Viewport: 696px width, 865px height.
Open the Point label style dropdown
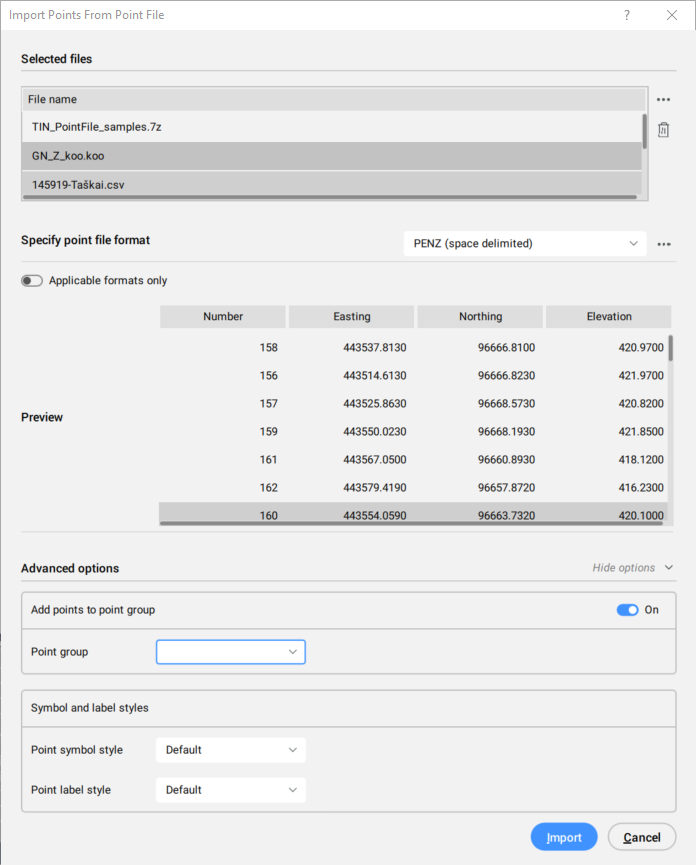(231, 790)
